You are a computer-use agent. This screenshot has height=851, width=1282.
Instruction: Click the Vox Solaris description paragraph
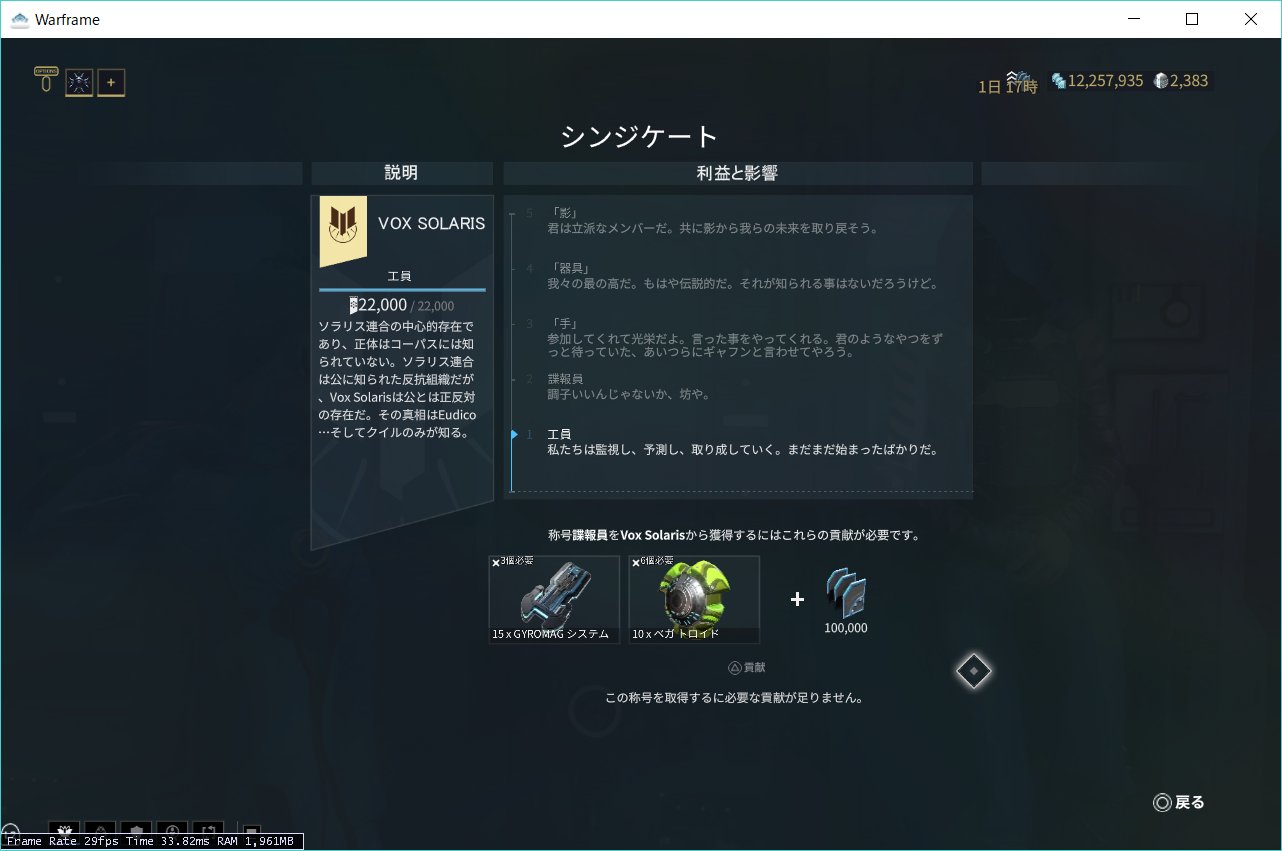397,380
